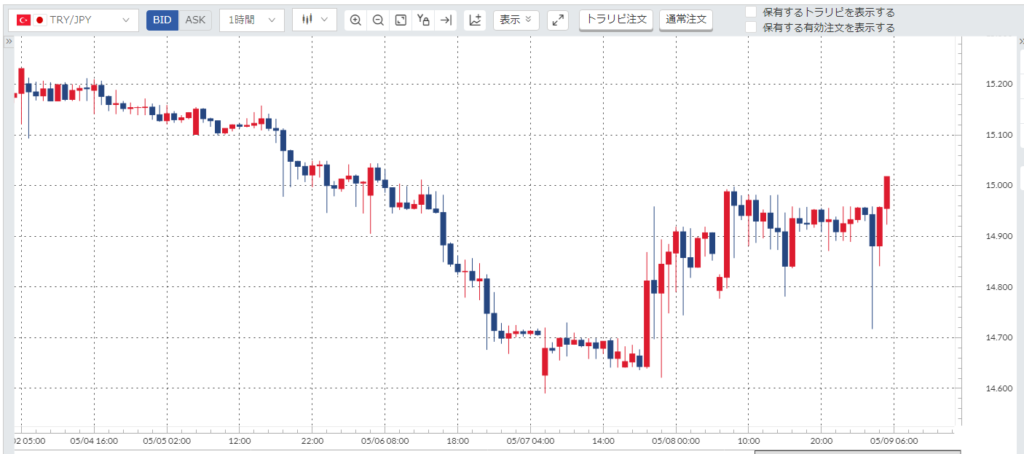
Task: Click the Turkish flag currency icon
Action: (x=23, y=20)
